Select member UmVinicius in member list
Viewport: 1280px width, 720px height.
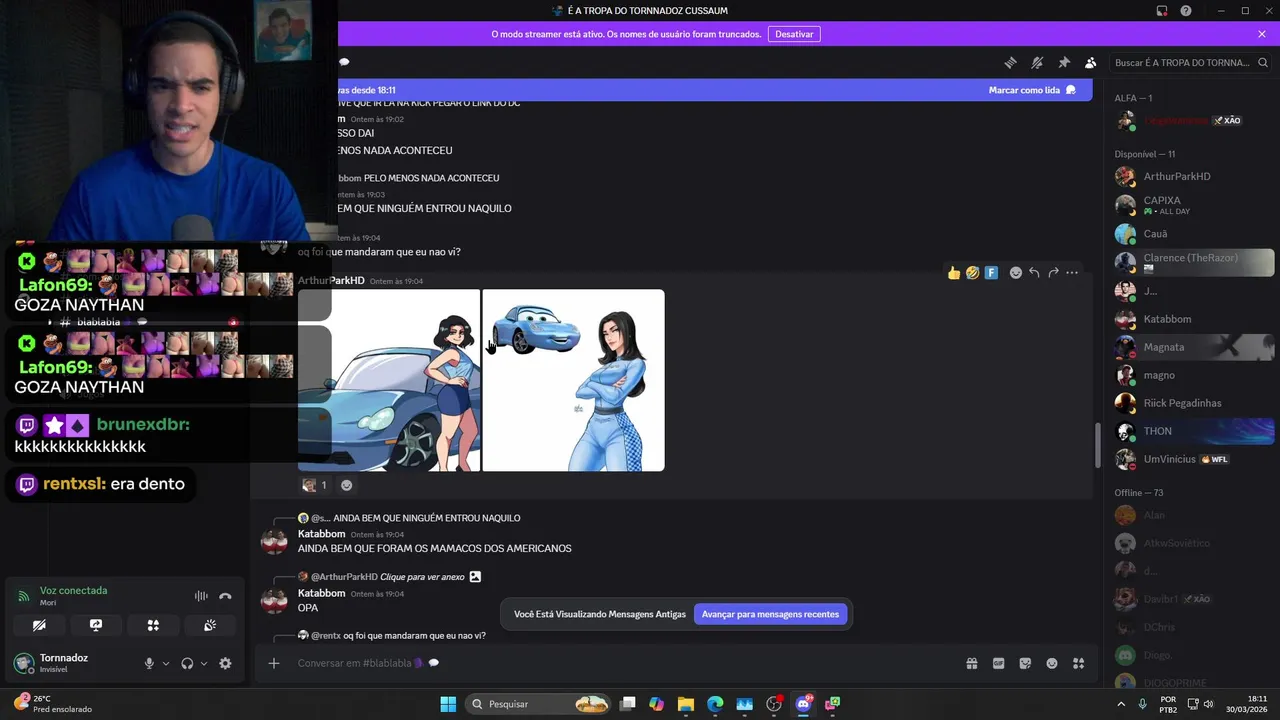point(1192,459)
